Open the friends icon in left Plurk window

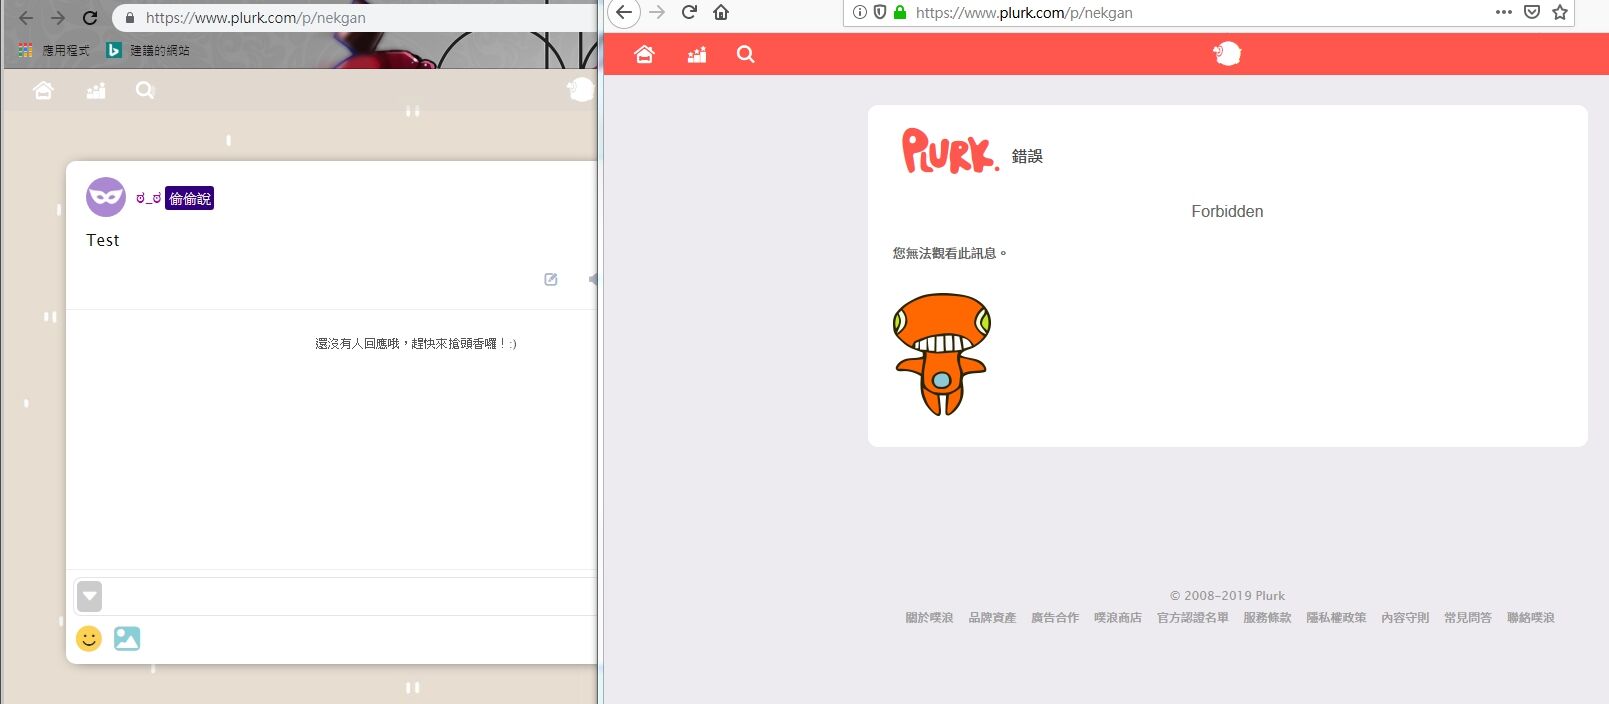96,91
